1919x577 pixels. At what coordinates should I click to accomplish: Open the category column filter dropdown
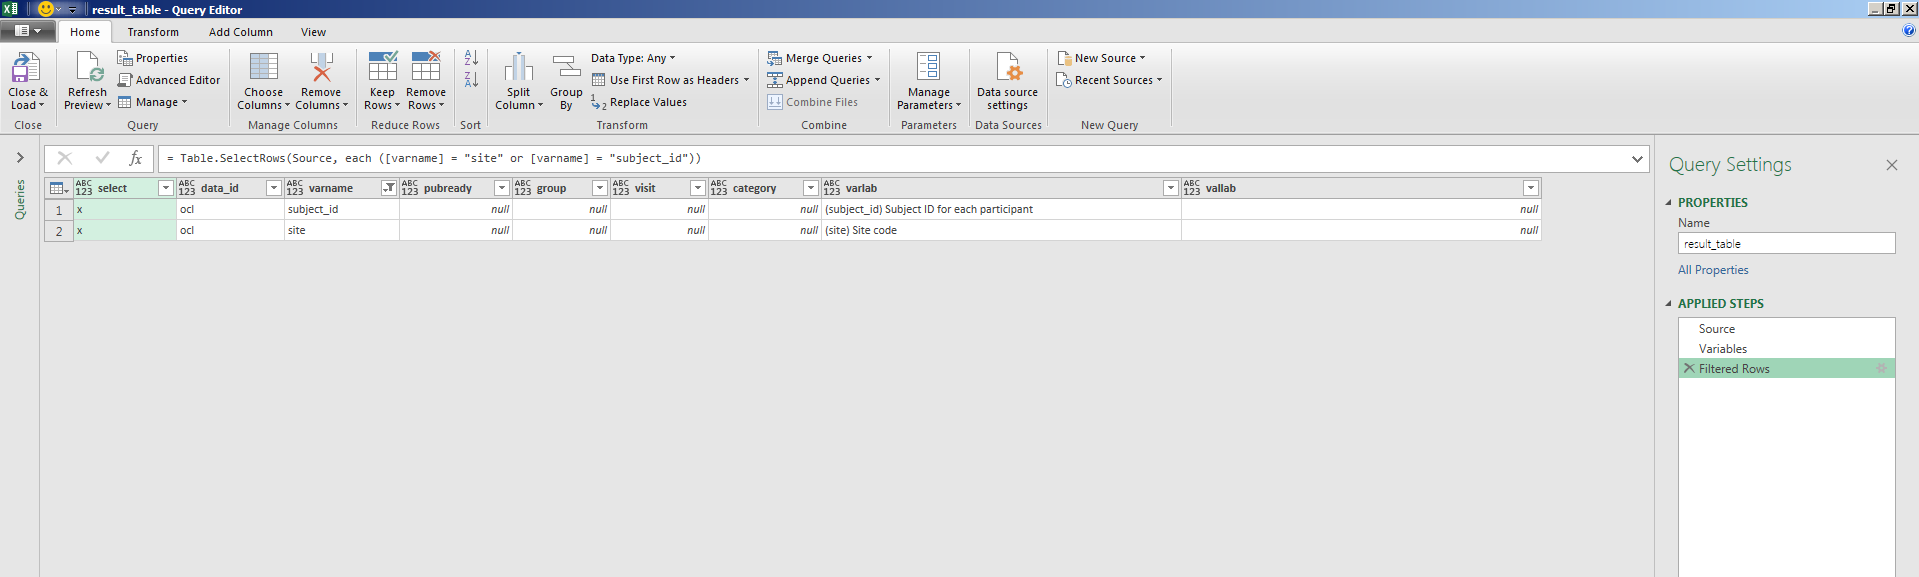coord(810,188)
